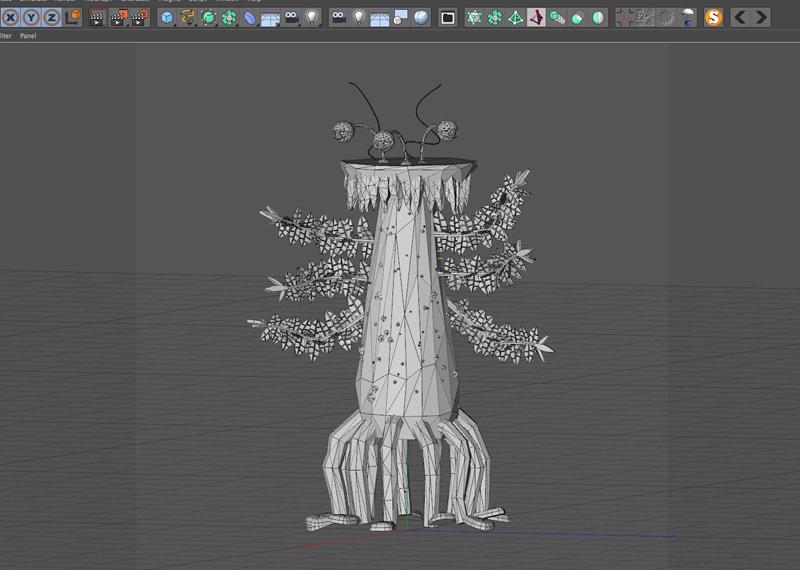Add Floor object from Cube primitive group

point(270,19)
